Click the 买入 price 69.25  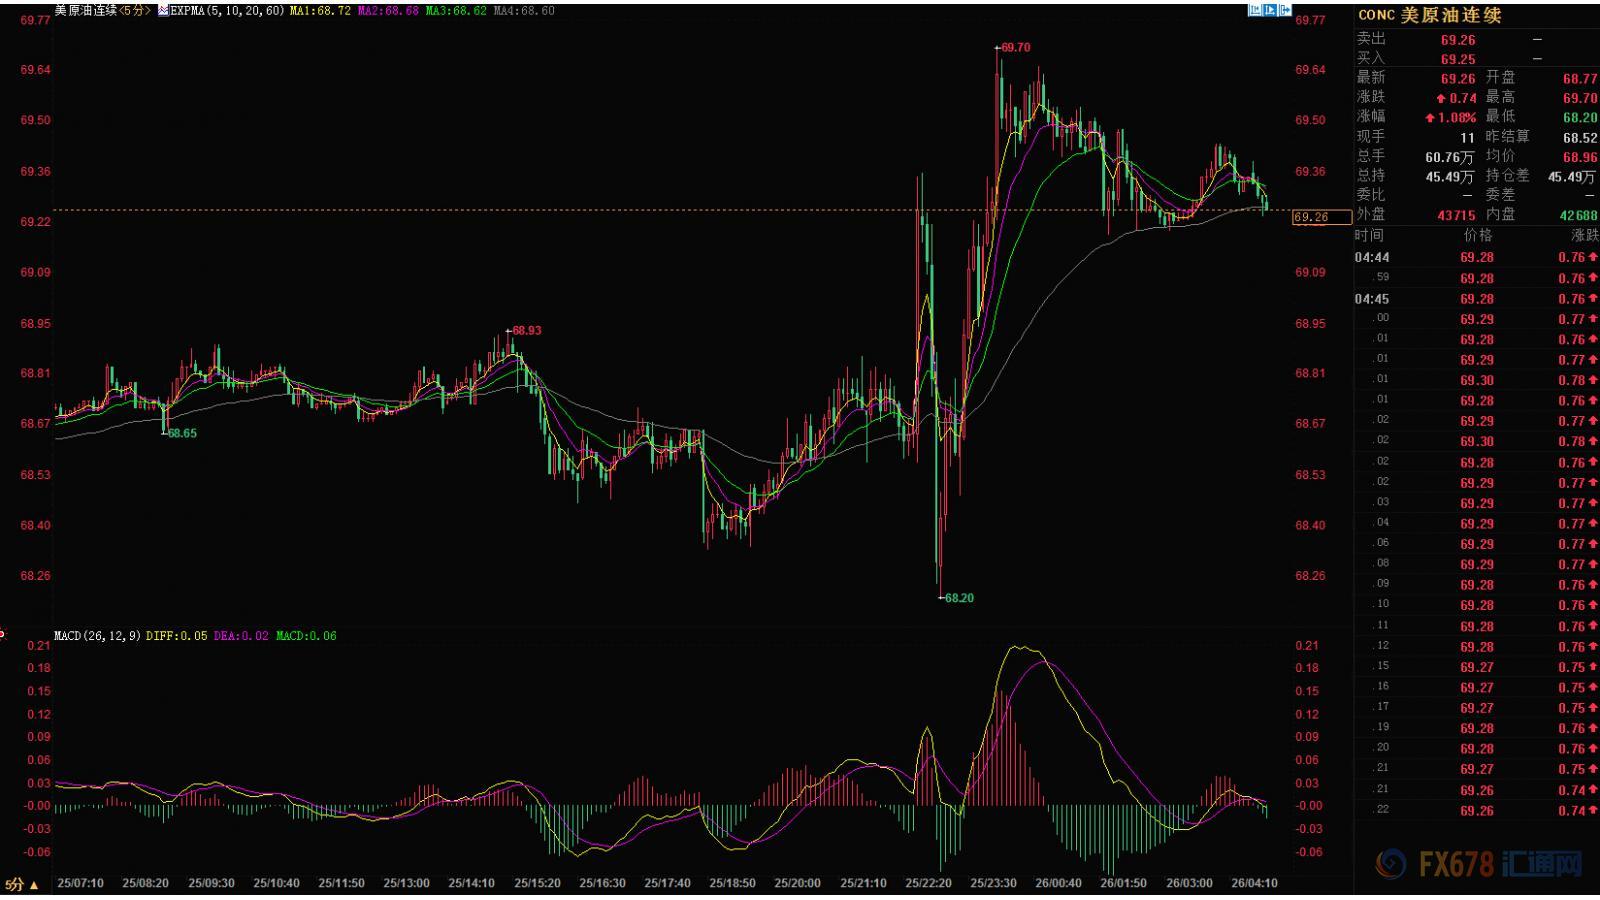tap(1458, 60)
